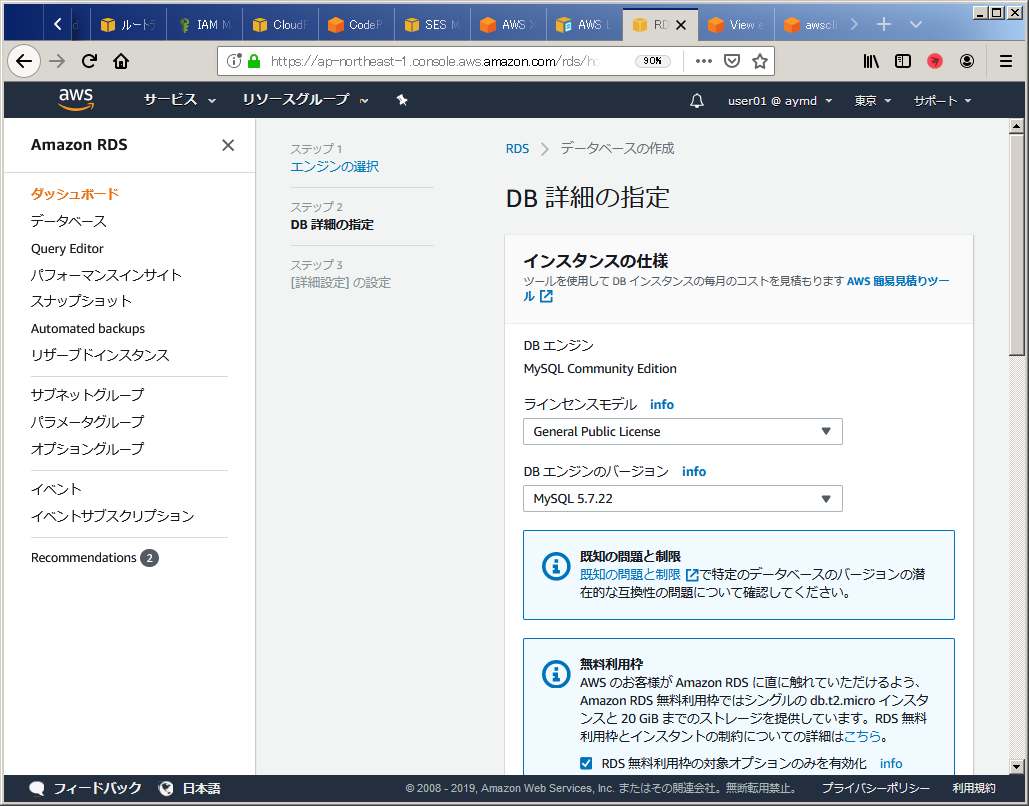
Task: Go back with the browser back arrow
Action: click(x=24, y=62)
